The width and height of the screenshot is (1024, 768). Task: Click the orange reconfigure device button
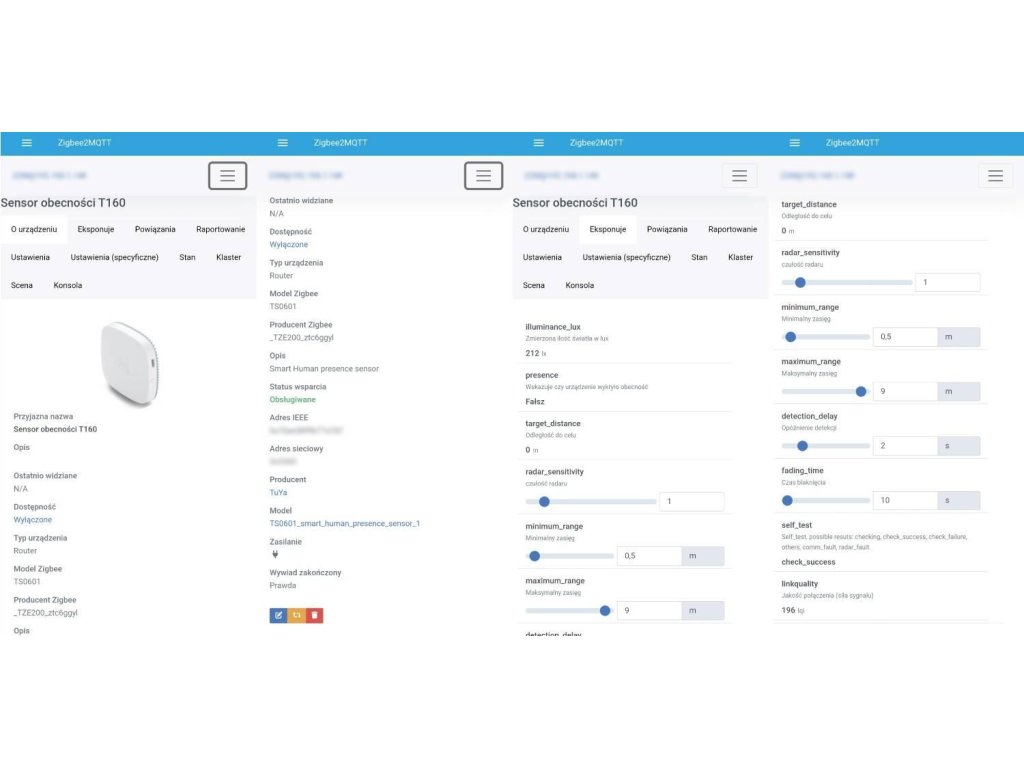pyautogui.click(x=296, y=615)
